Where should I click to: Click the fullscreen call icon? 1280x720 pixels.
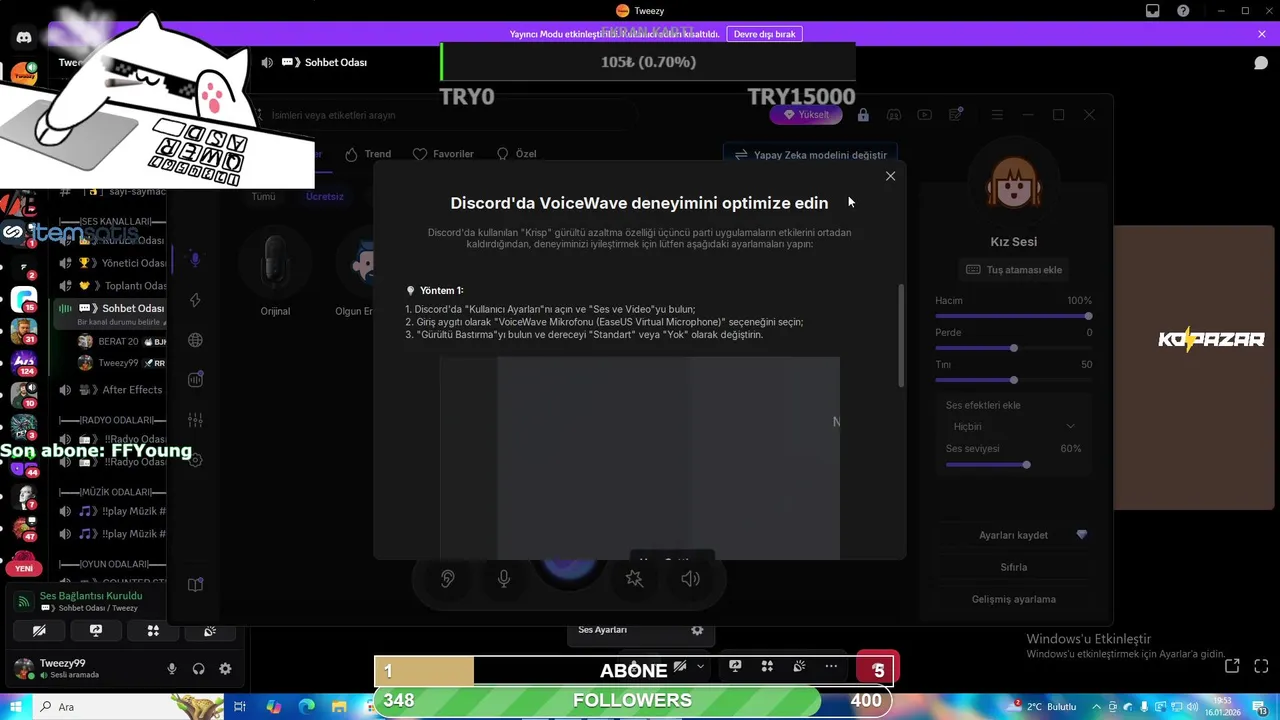tap(1261, 665)
